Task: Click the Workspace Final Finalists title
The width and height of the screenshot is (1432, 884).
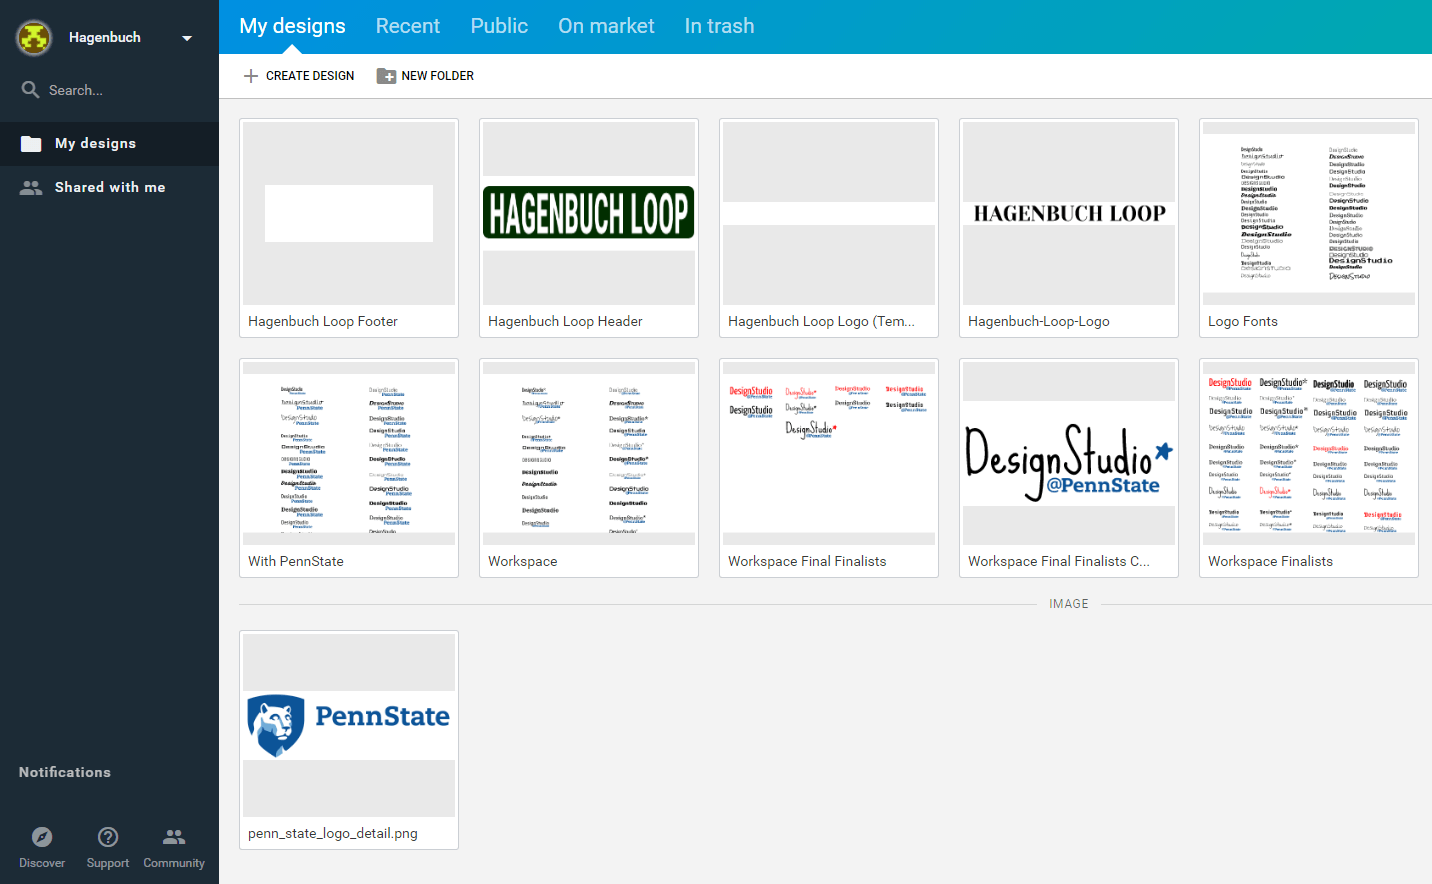Action: pos(807,562)
